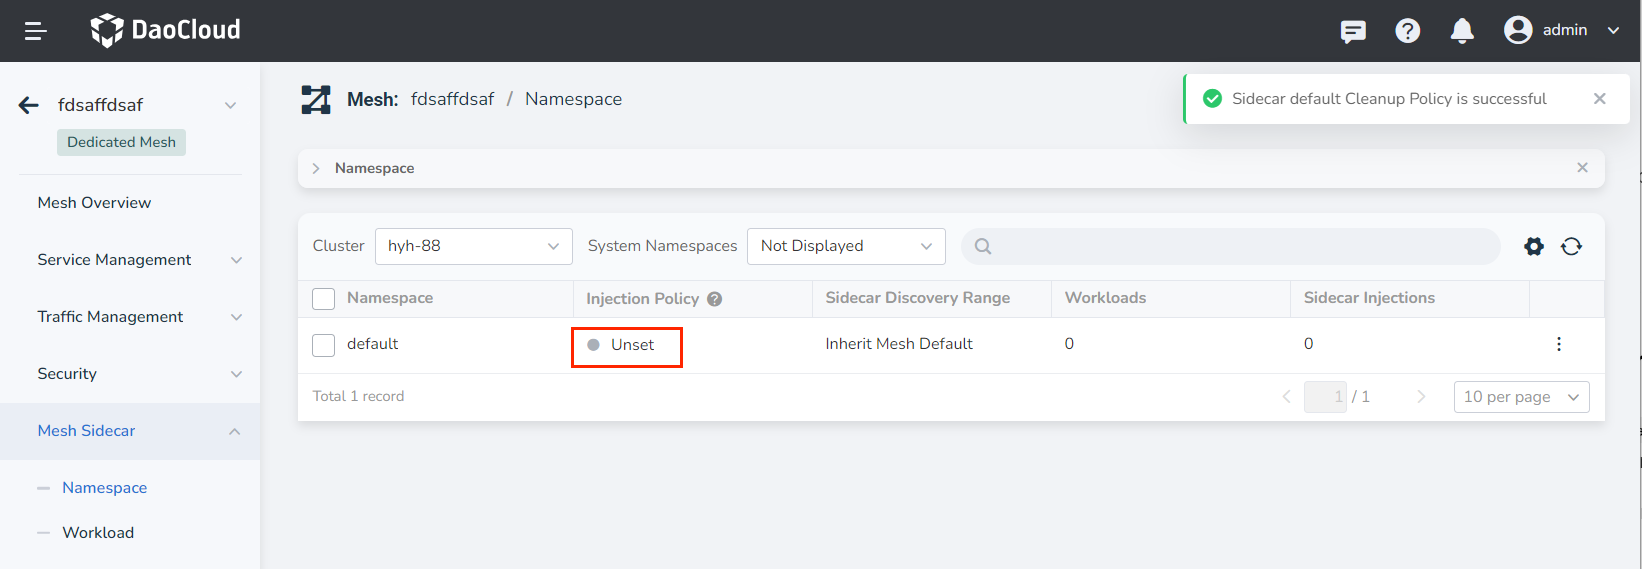1642x569 pixels.
Task: Dismiss the success notification toast
Action: click(1599, 99)
